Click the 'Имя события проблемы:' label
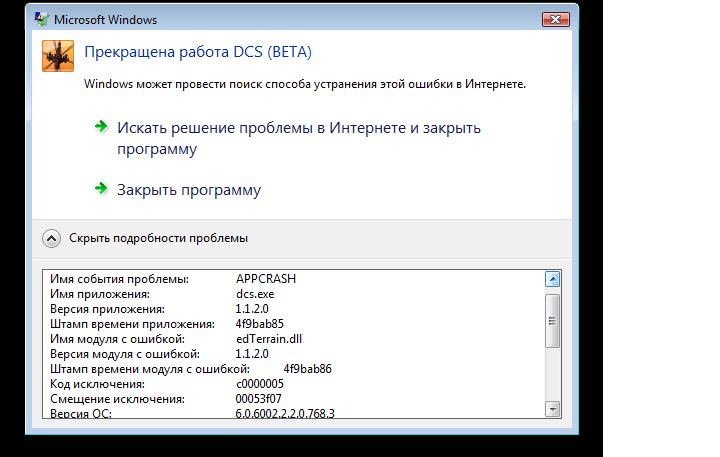The image size is (720, 457). tap(119, 279)
